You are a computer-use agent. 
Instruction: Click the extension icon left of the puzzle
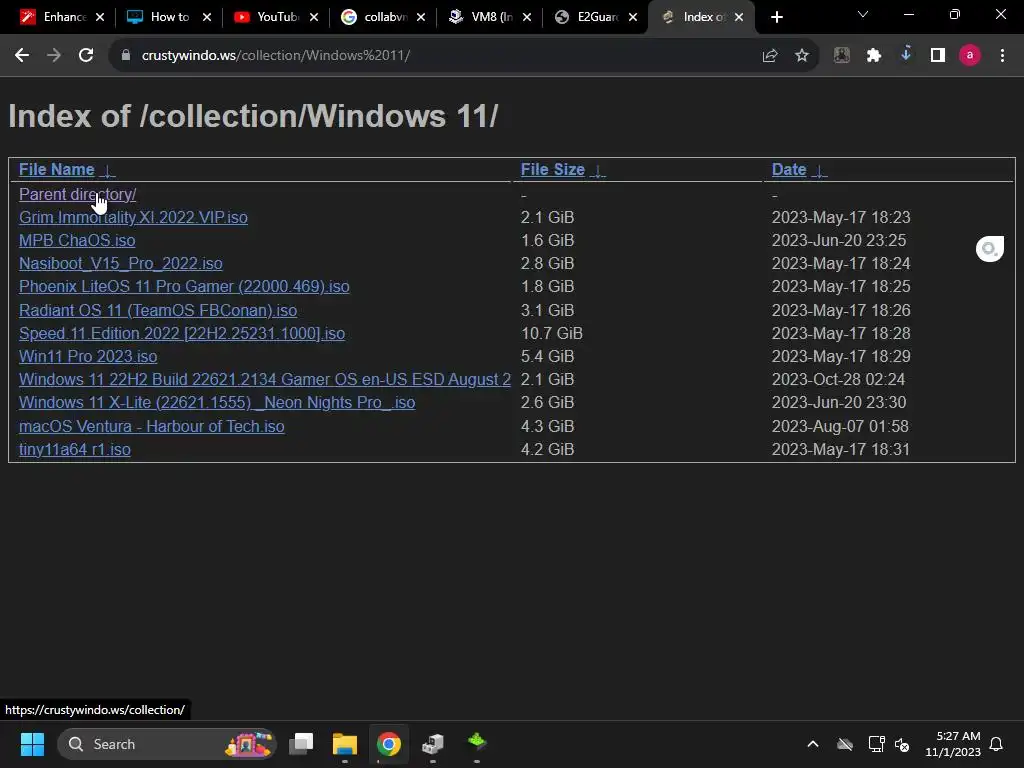click(x=841, y=56)
